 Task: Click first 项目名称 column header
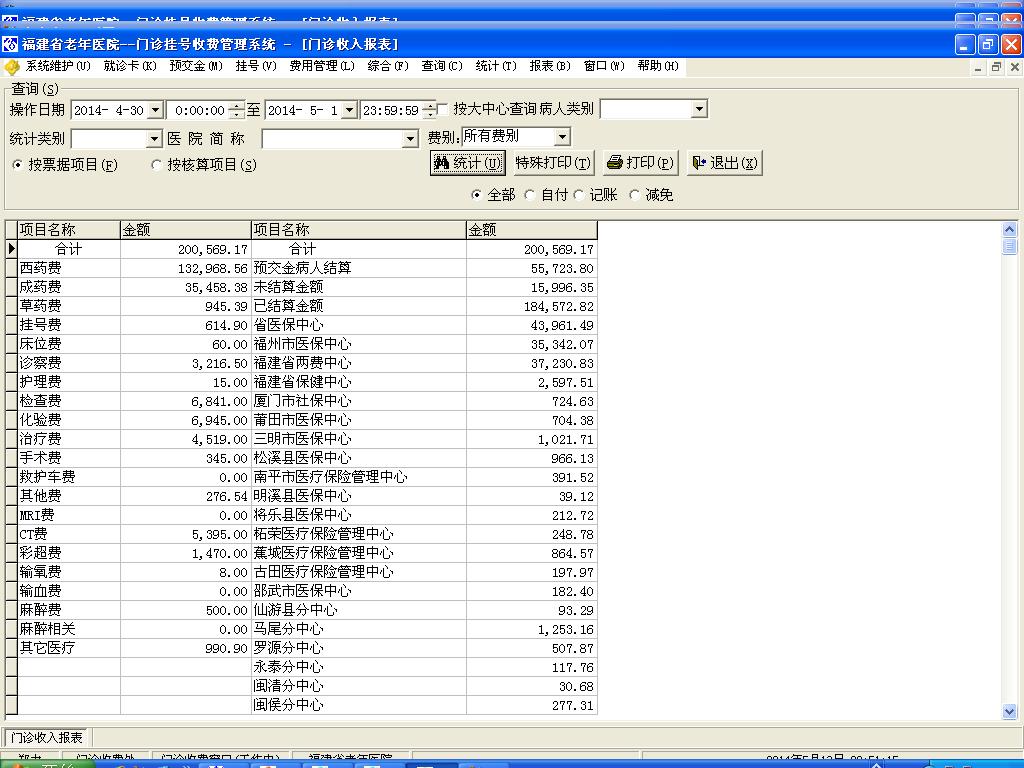pos(69,230)
